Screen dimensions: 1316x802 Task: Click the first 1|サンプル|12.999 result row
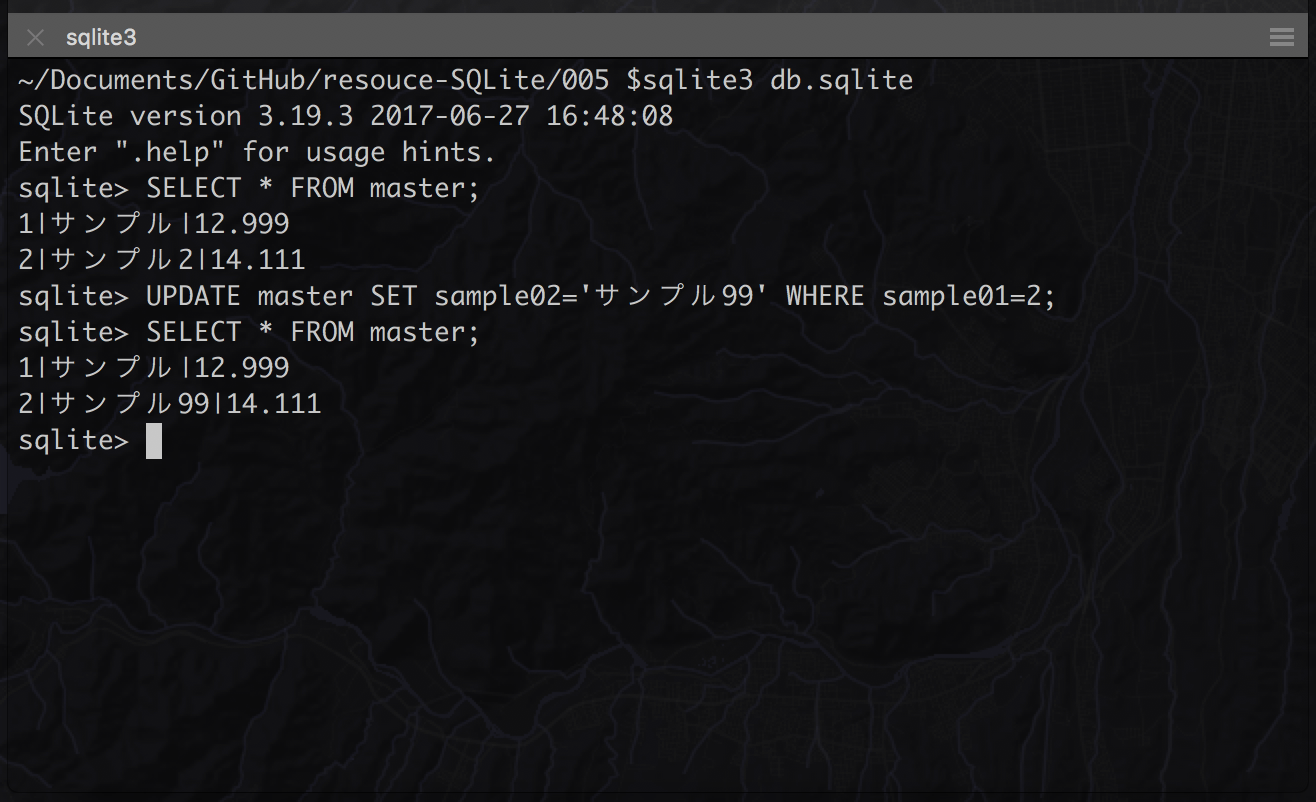pyautogui.click(x=154, y=225)
